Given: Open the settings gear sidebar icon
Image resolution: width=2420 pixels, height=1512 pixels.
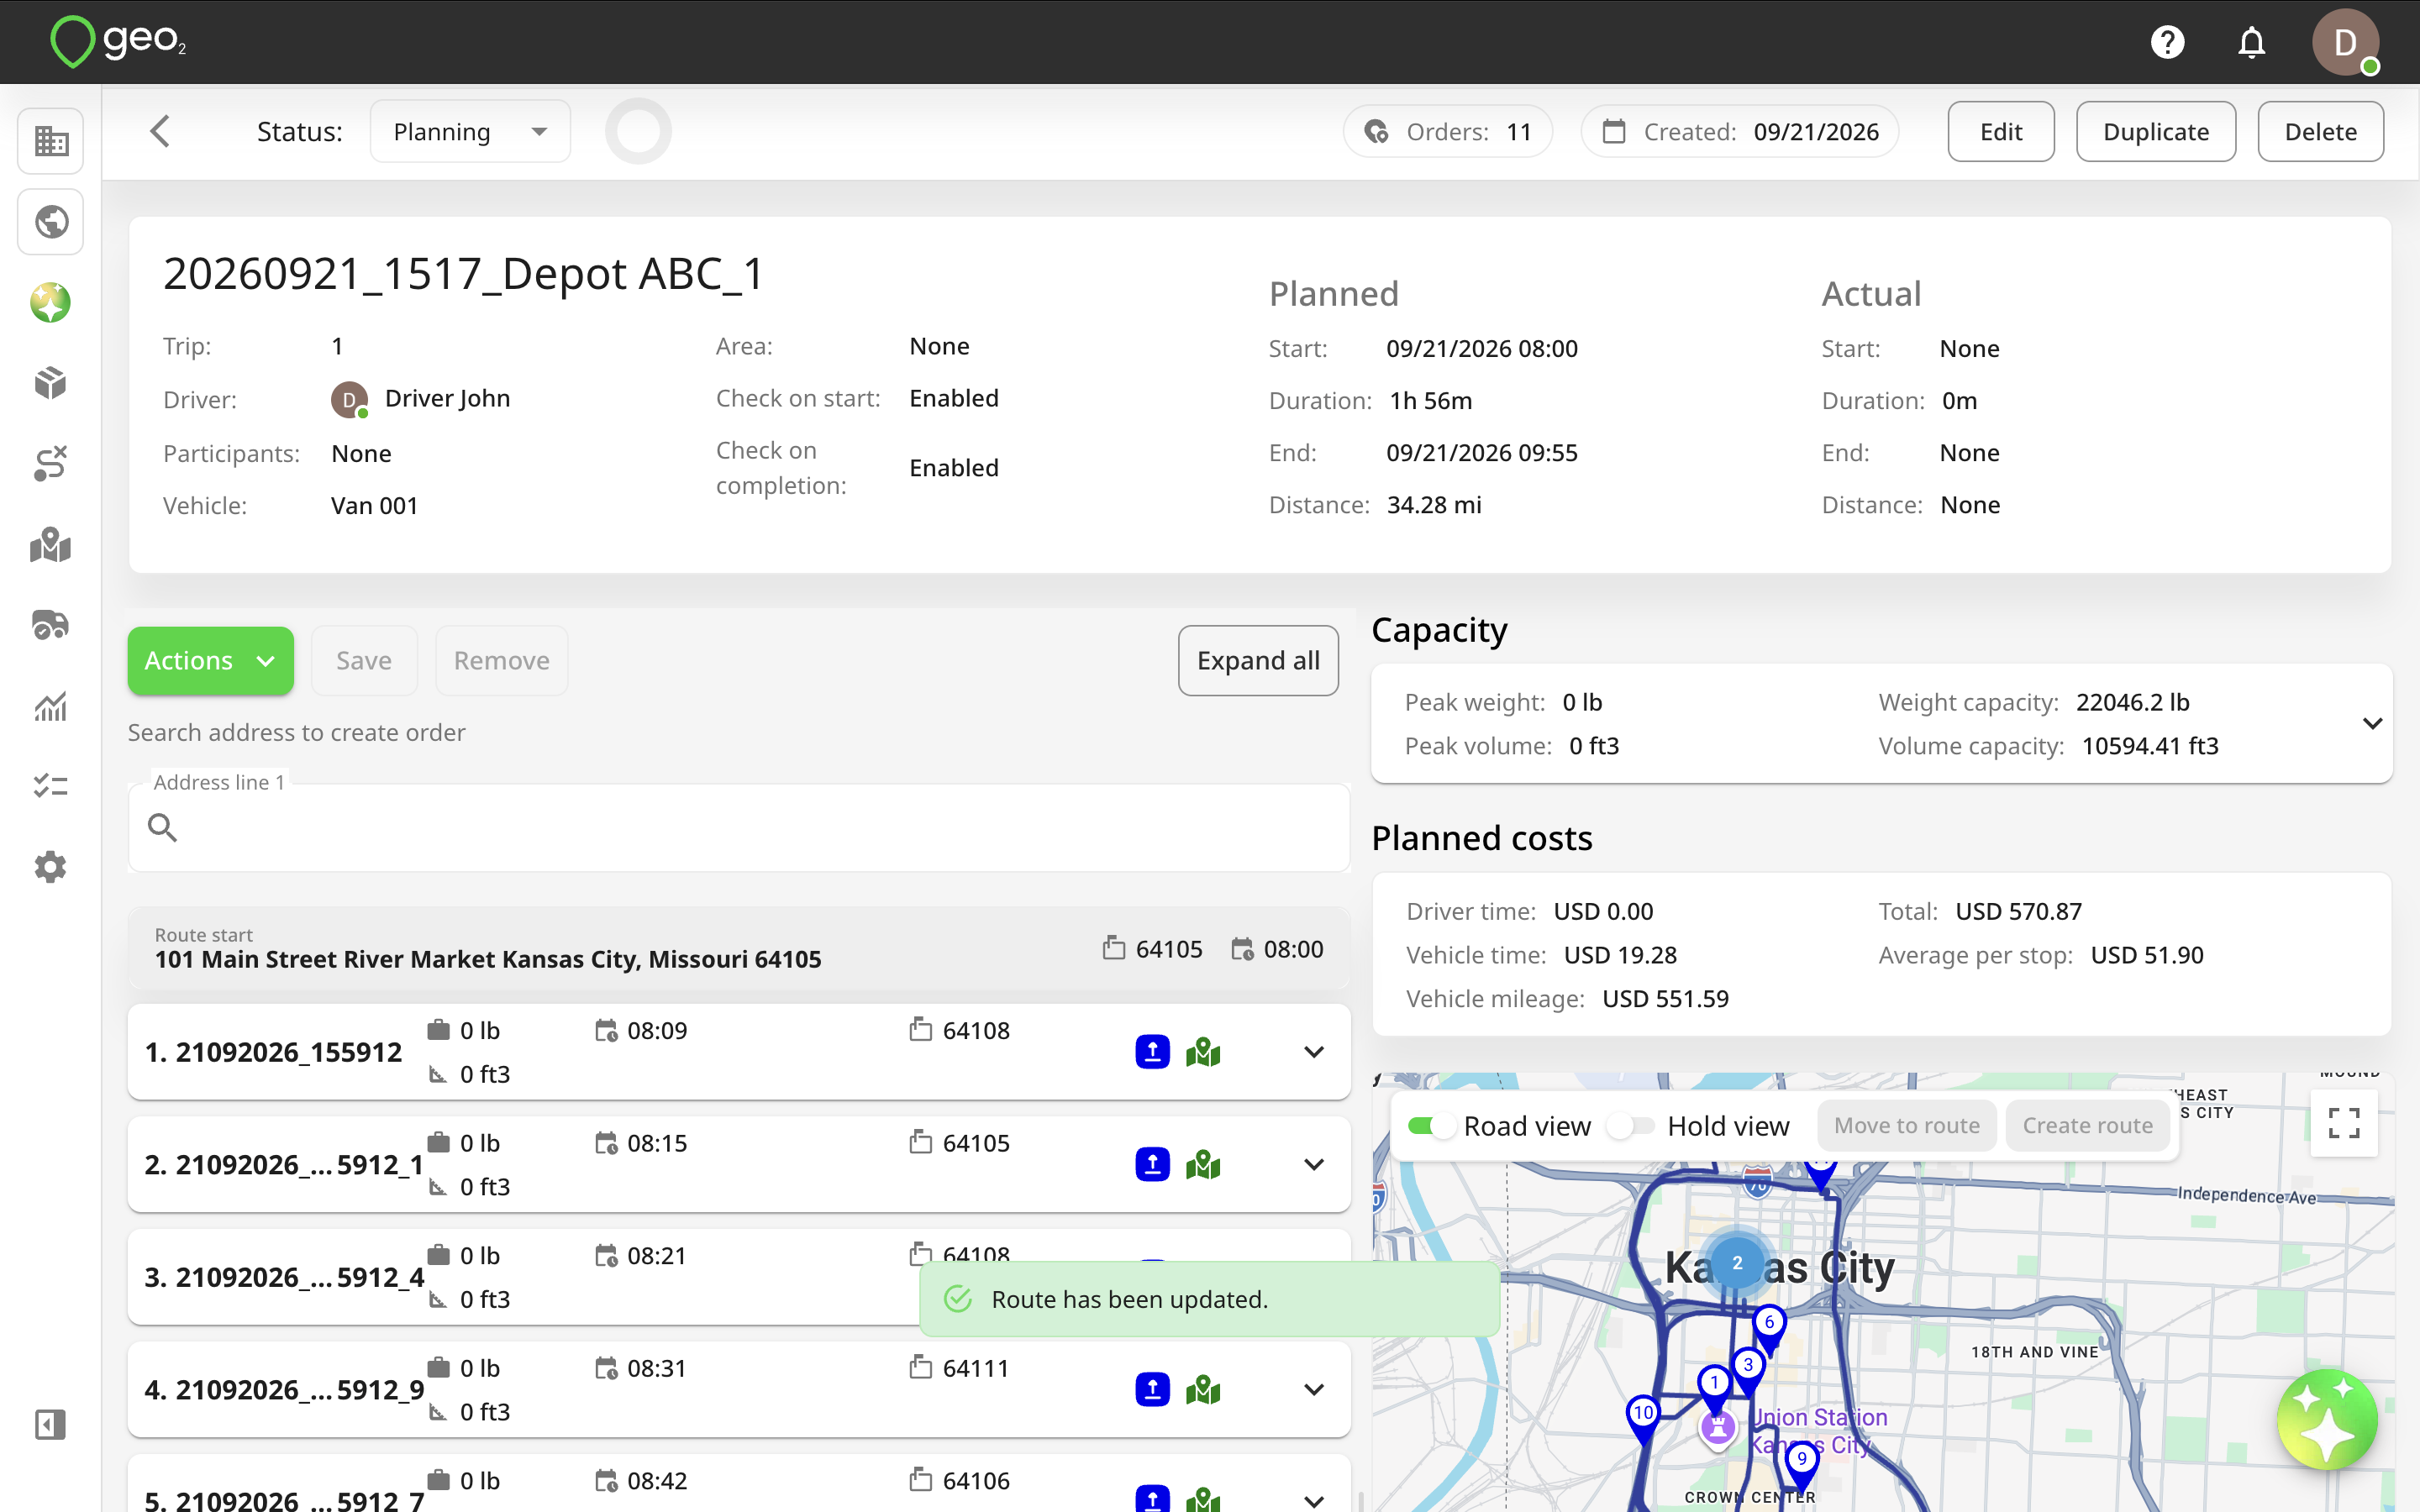Looking at the screenshot, I should [51, 867].
